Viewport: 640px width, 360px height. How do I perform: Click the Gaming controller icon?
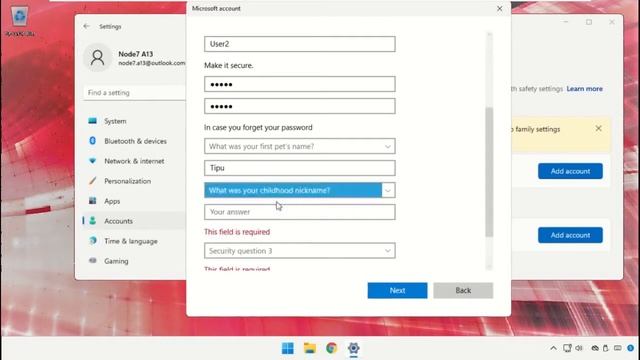coord(93,260)
